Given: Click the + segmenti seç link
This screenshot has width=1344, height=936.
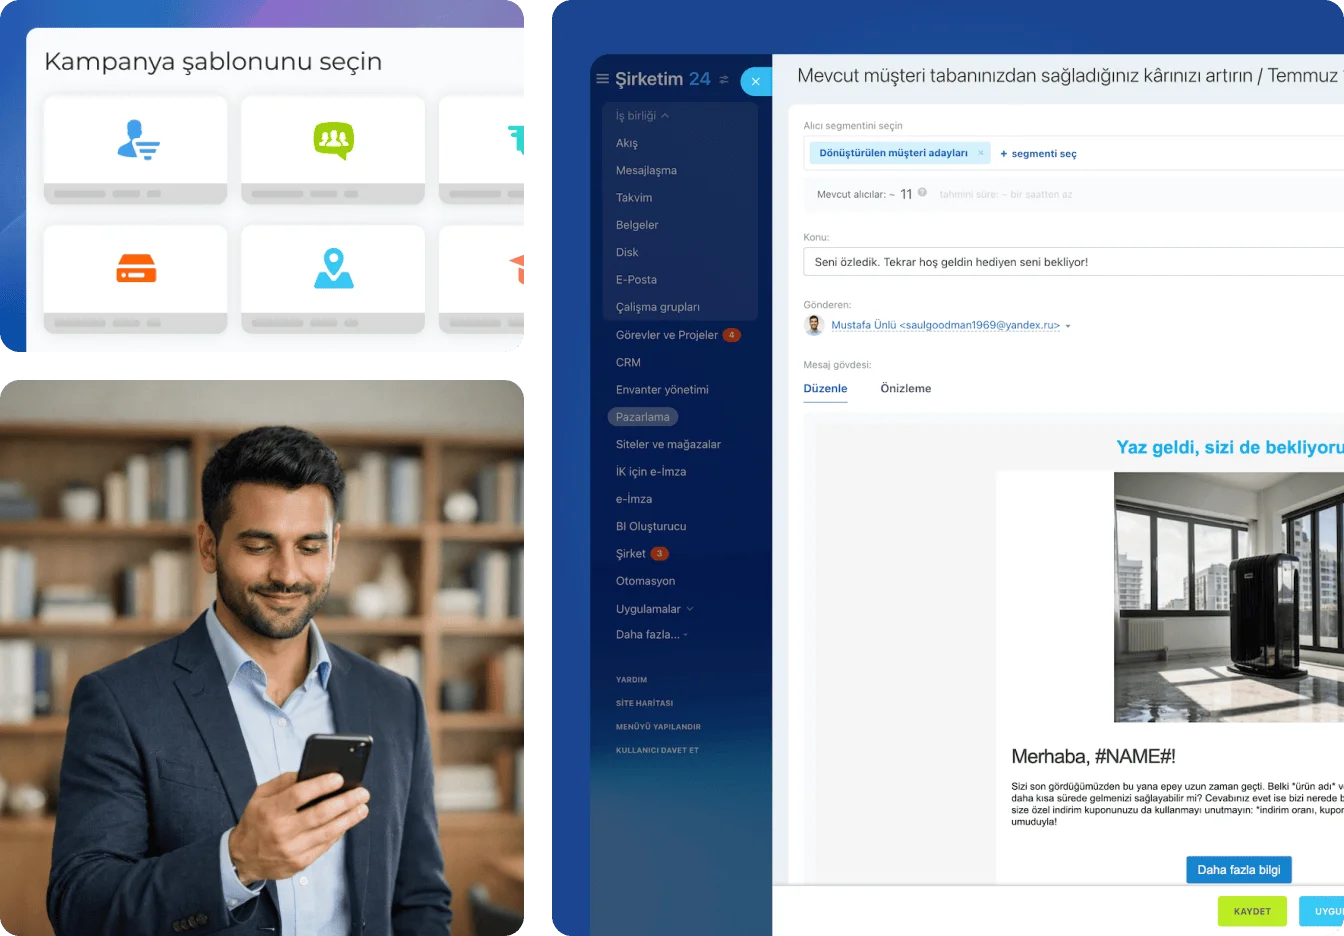Looking at the screenshot, I should click(x=1039, y=154).
